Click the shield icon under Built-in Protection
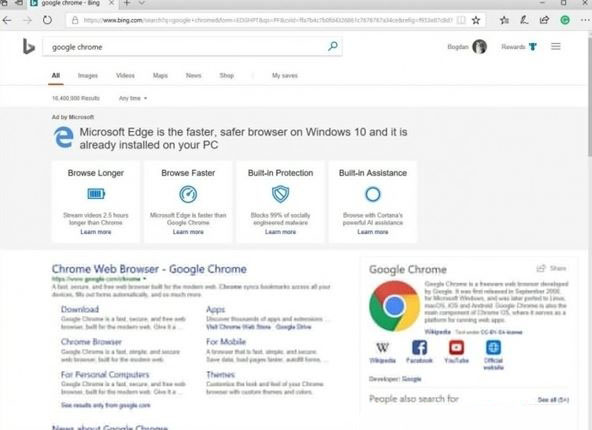Image resolution: width=592 pixels, height=430 pixels. 281,194
